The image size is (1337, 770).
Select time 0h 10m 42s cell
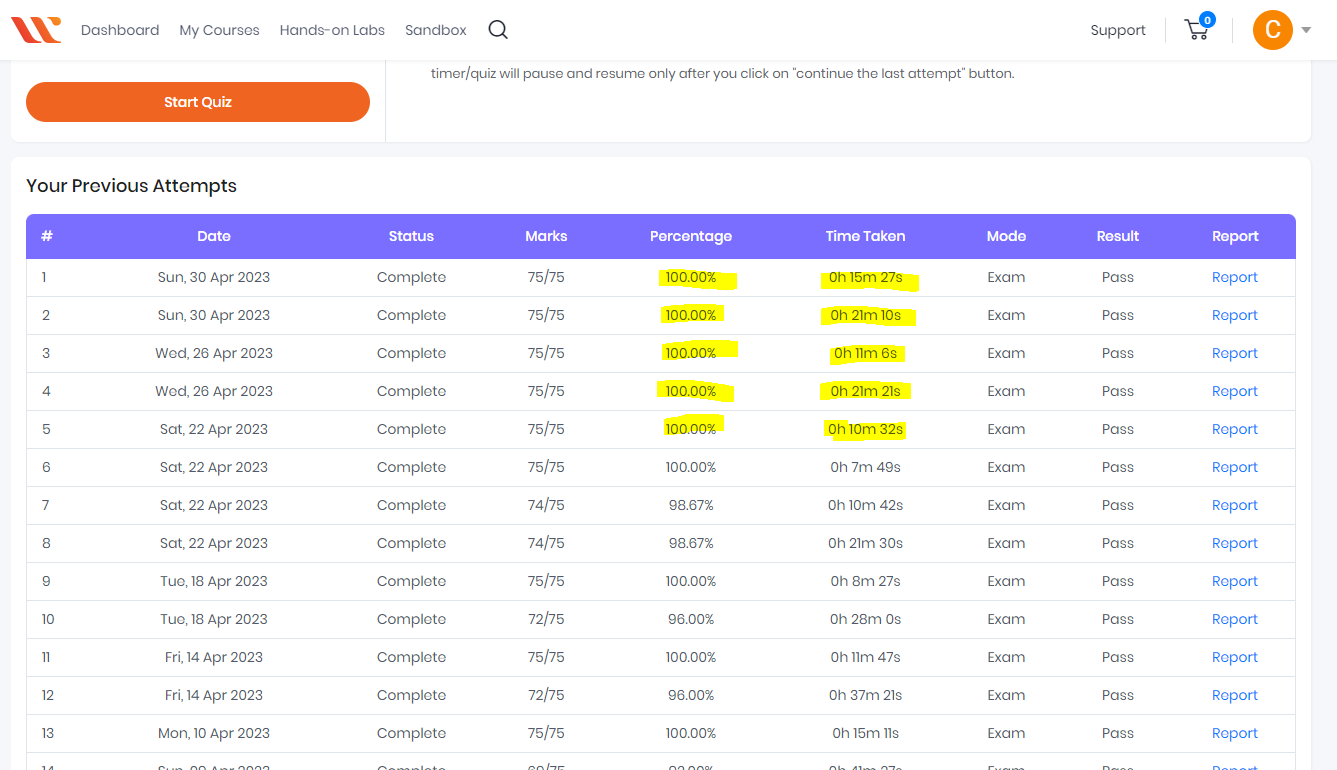[865, 505]
